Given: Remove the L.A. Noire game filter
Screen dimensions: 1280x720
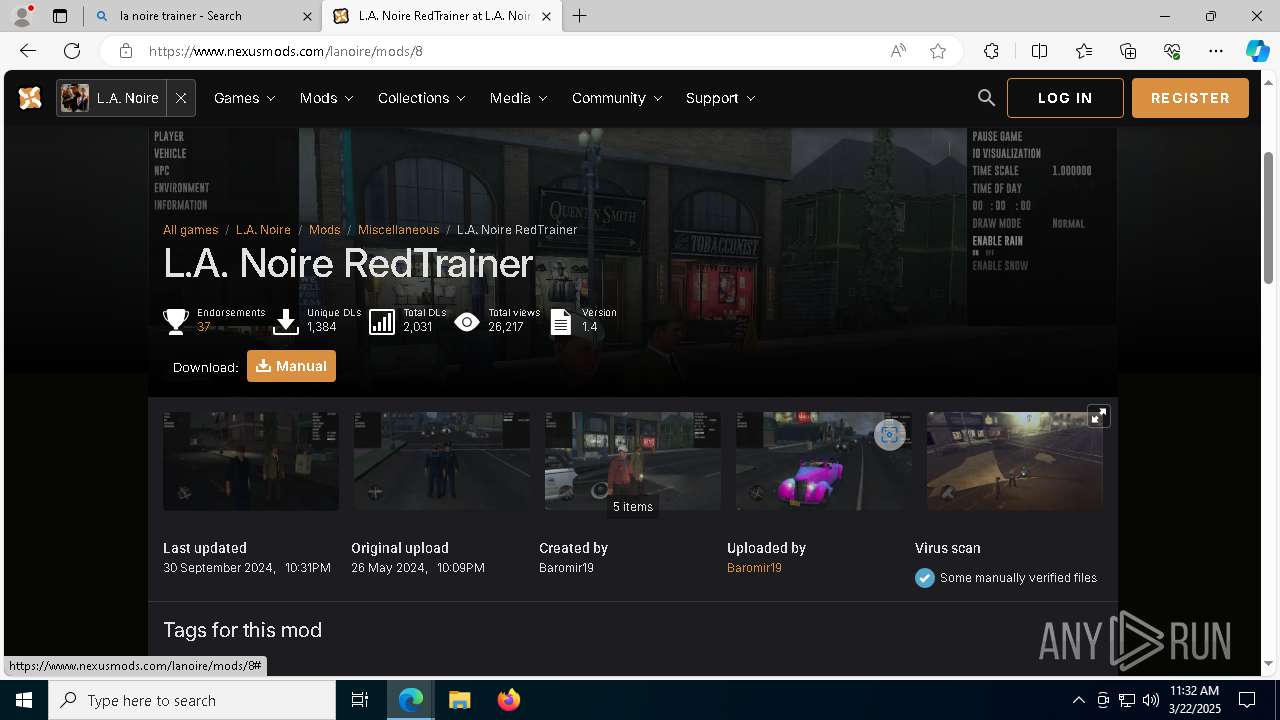Looking at the screenshot, I should tap(181, 98).
